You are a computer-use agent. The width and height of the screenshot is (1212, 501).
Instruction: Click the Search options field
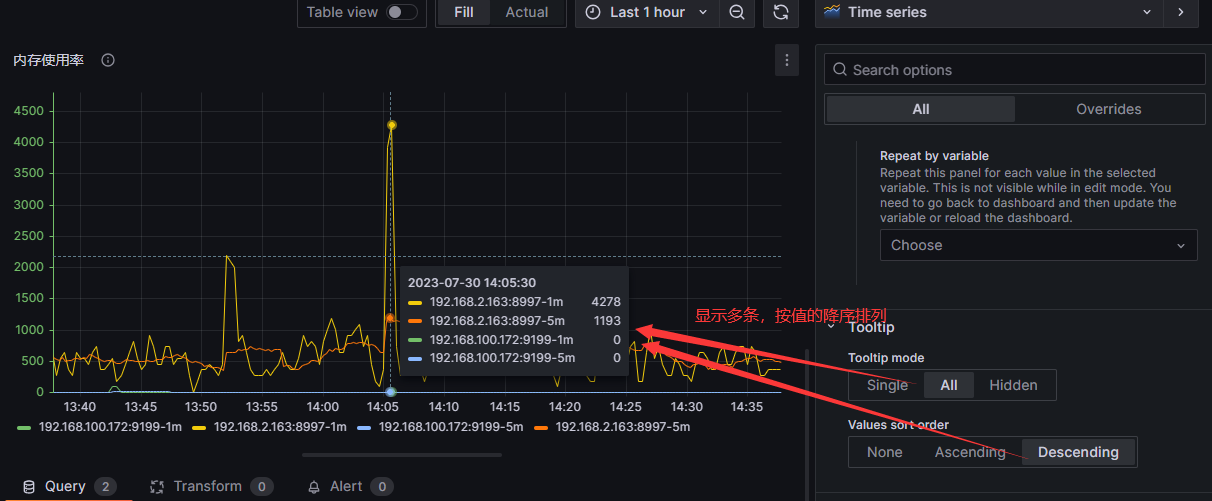click(x=1015, y=70)
